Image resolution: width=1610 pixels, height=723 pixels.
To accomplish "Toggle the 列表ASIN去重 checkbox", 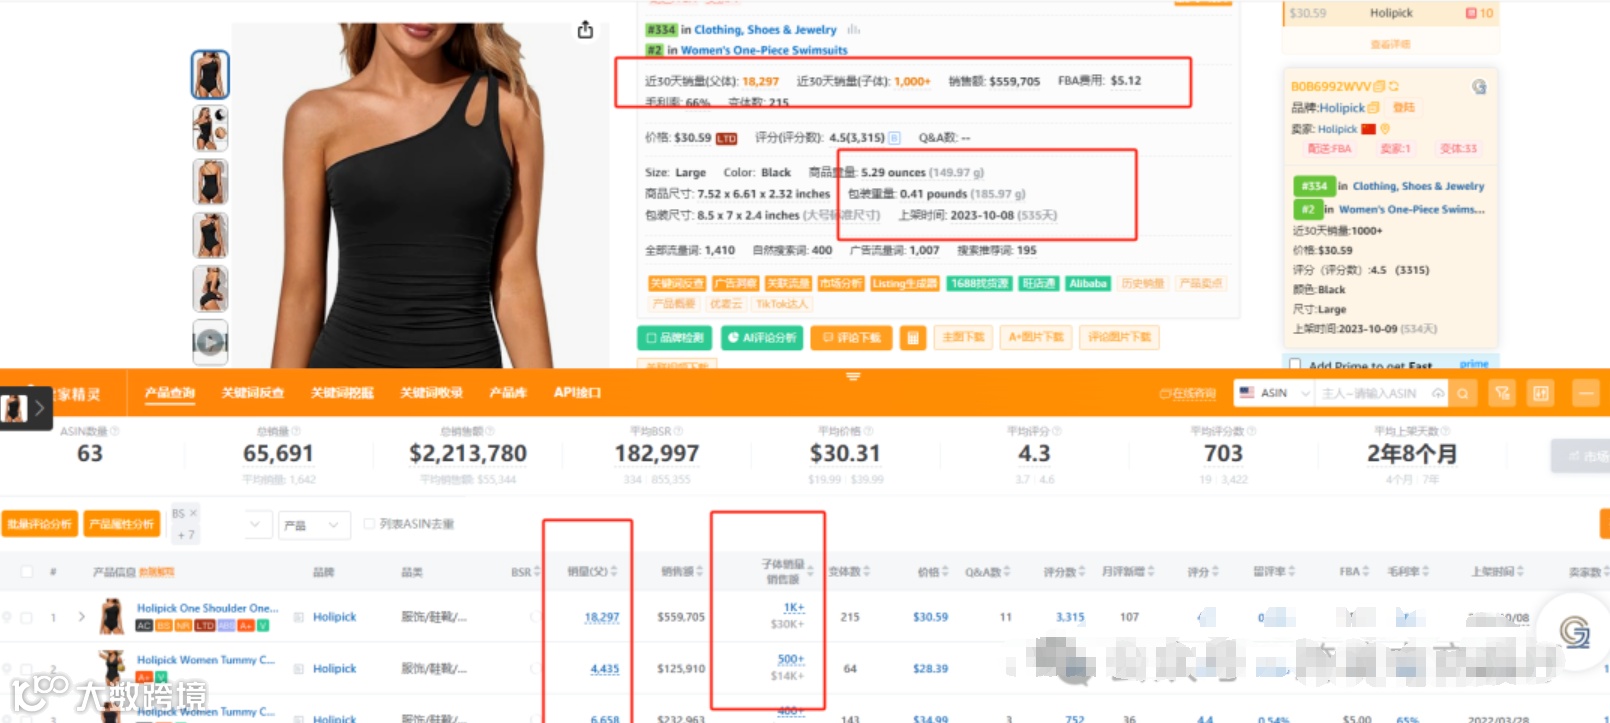I will click(x=369, y=524).
